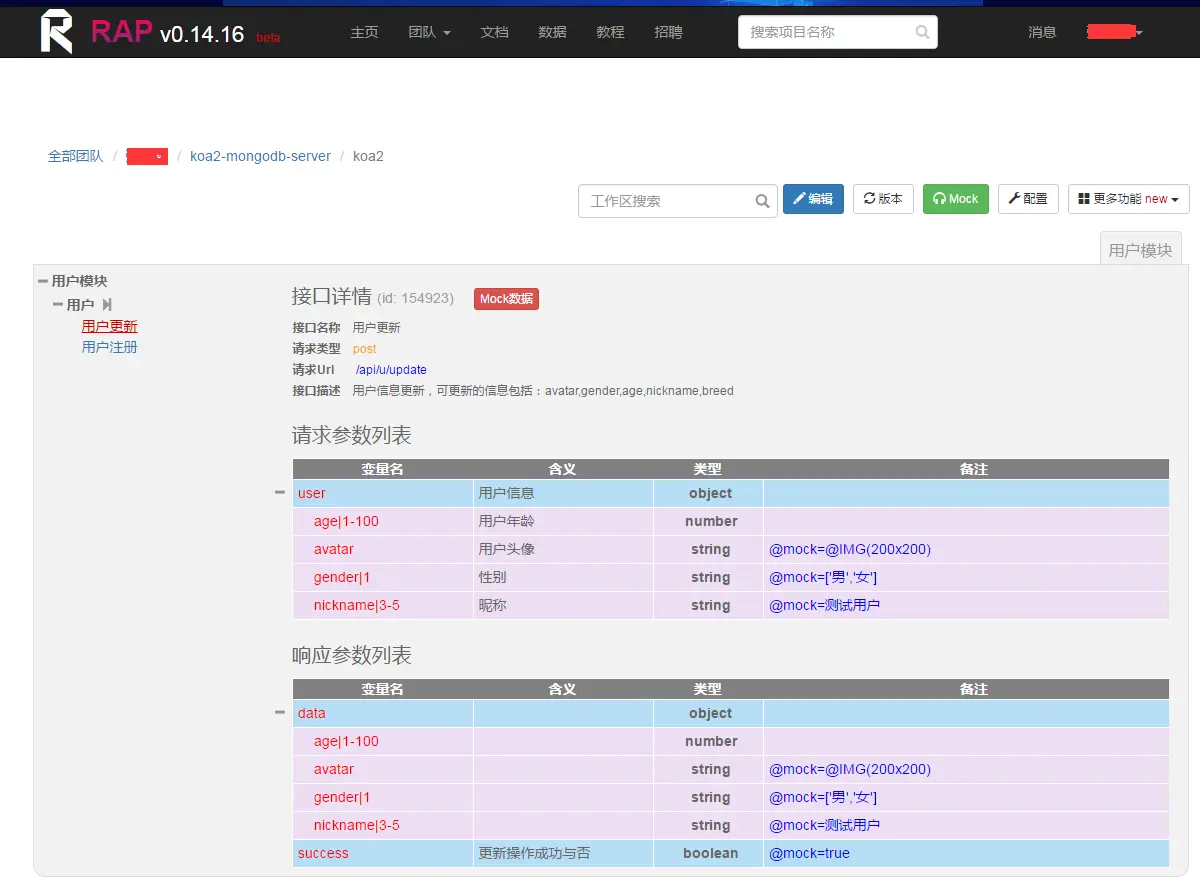Click the 请求参数列表 heading
Viewport: 1200px width, 888px height.
352,436
